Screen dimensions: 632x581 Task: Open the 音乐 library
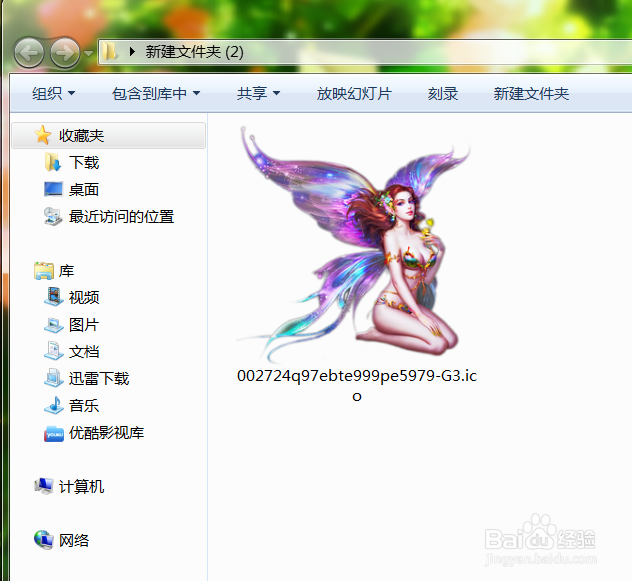[84, 406]
